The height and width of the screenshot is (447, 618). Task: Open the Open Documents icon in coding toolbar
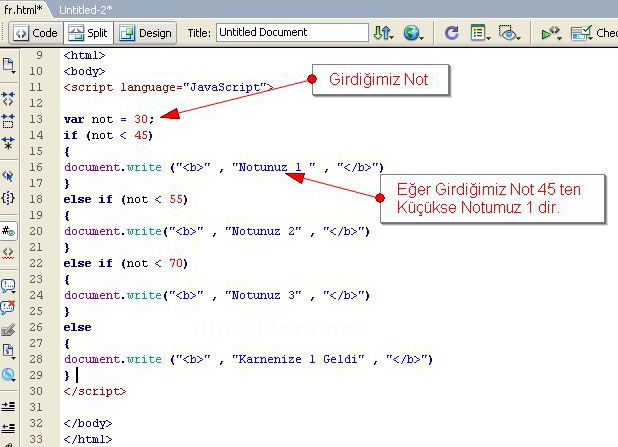pos(9,66)
